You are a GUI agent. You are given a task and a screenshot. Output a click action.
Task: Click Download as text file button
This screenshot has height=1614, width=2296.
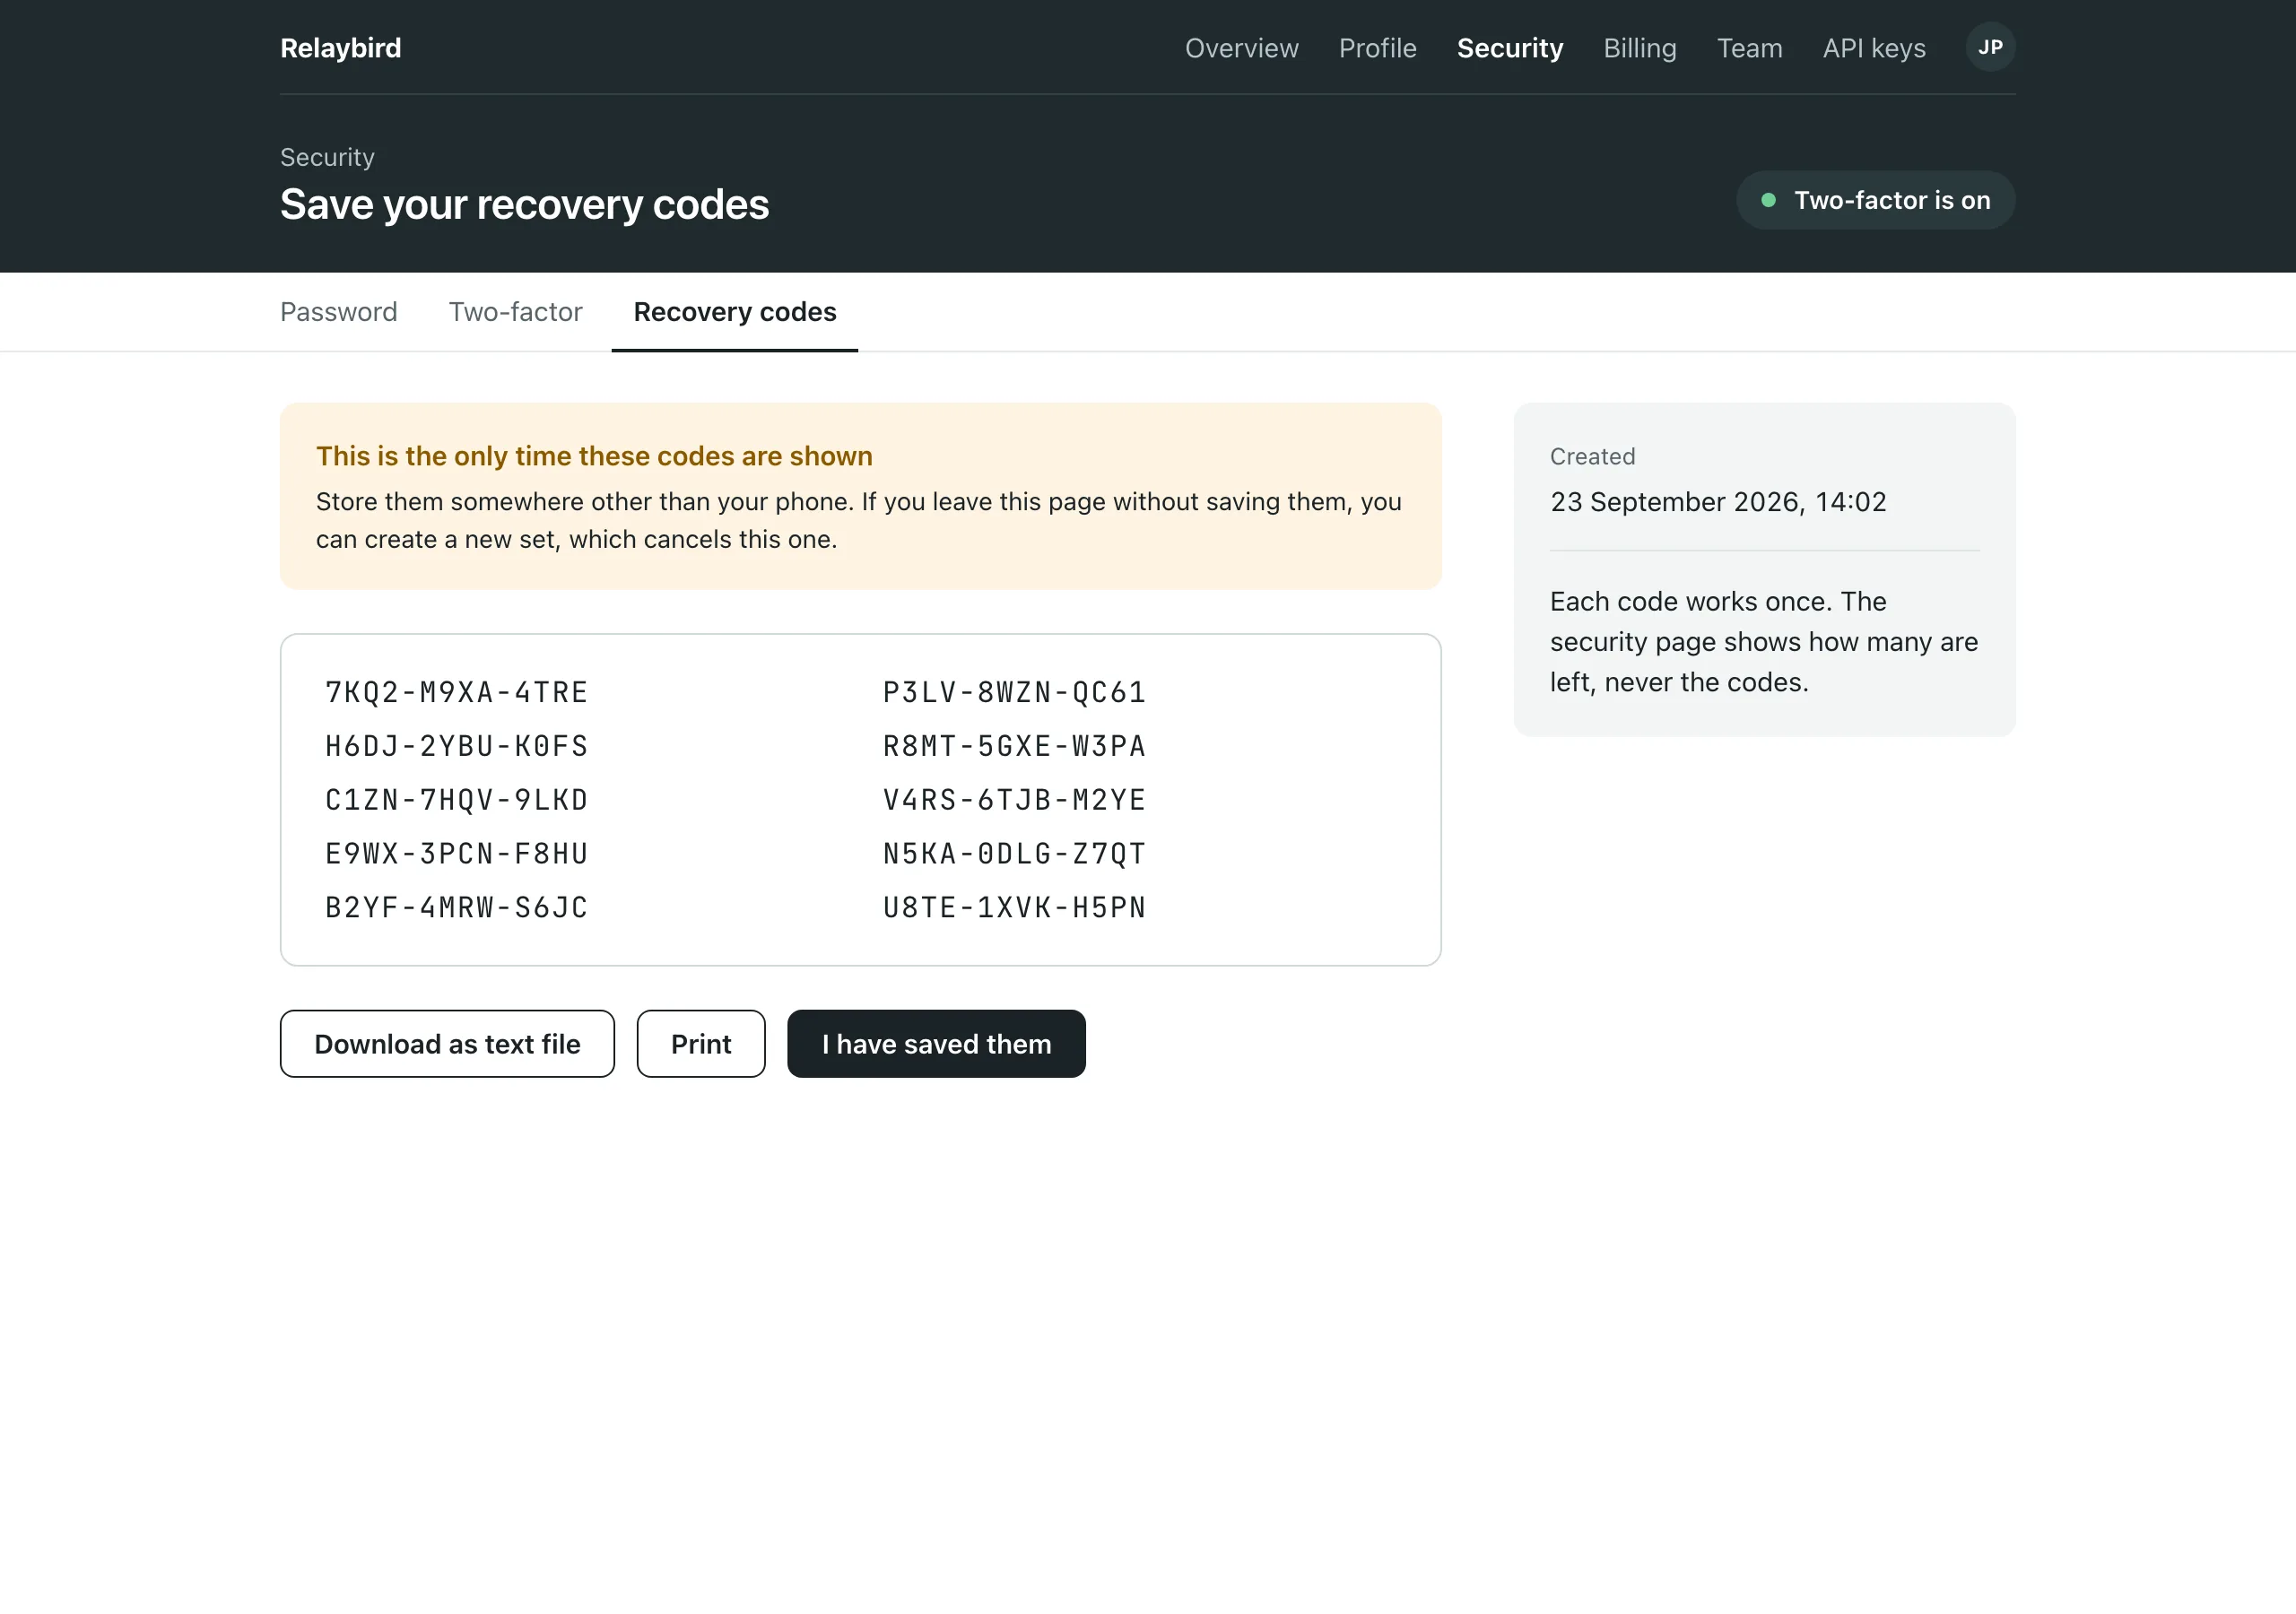[447, 1043]
